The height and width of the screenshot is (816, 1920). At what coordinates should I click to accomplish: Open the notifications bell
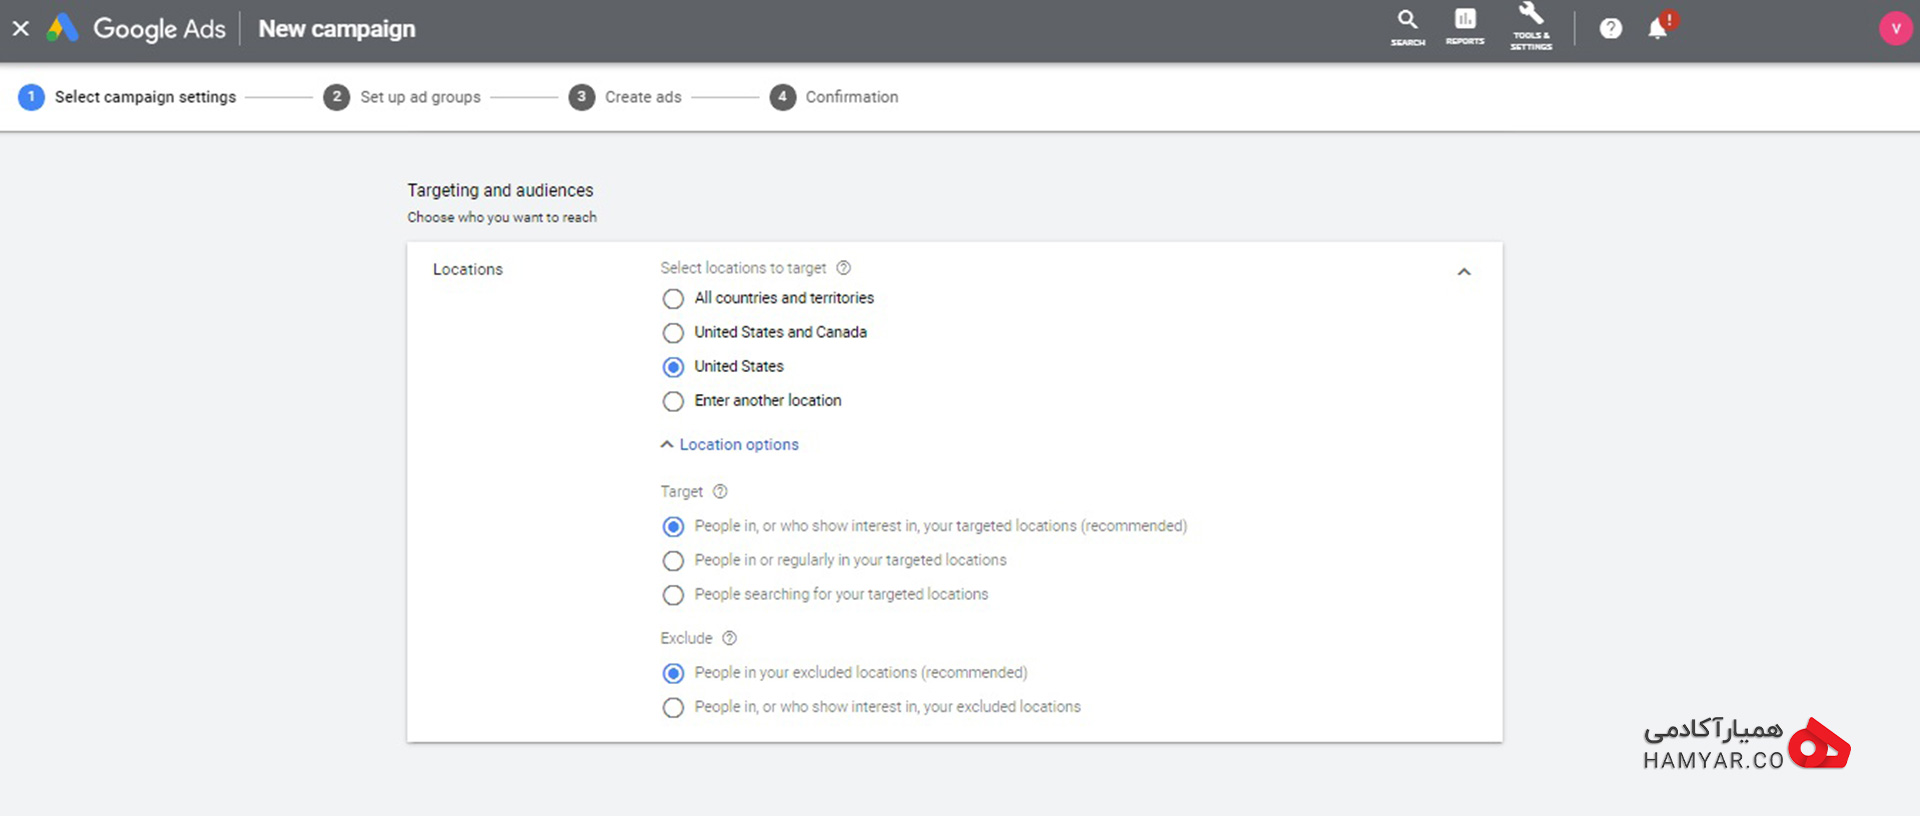click(x=1658, y=28)
